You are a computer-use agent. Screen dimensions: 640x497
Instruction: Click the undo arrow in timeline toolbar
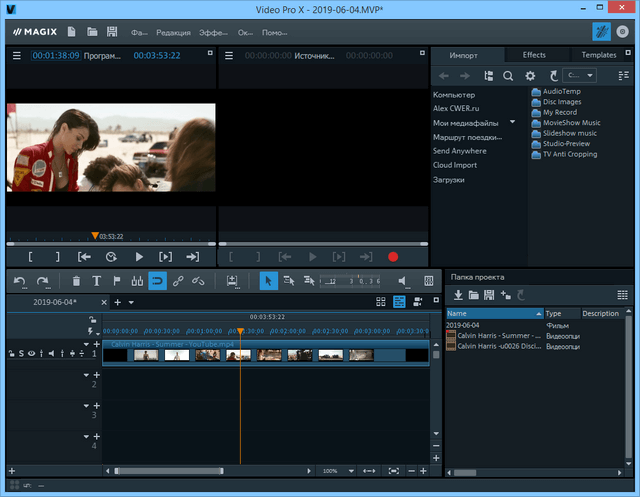[19, 282]
